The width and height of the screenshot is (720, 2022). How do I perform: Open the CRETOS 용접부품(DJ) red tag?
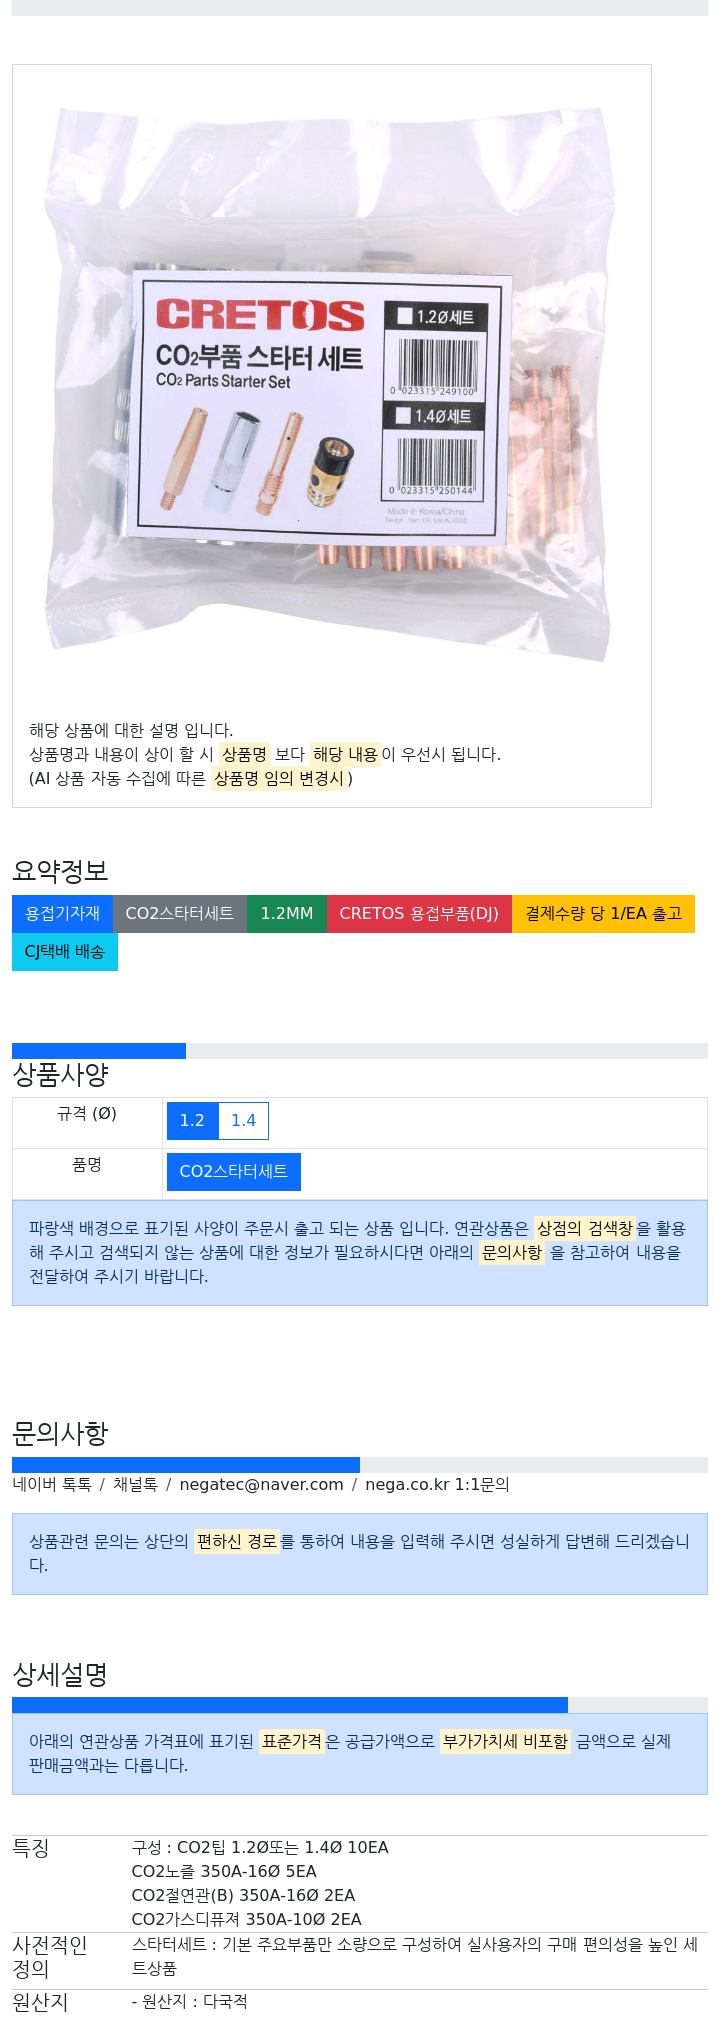pyautogui.click(x=419, y=913)
